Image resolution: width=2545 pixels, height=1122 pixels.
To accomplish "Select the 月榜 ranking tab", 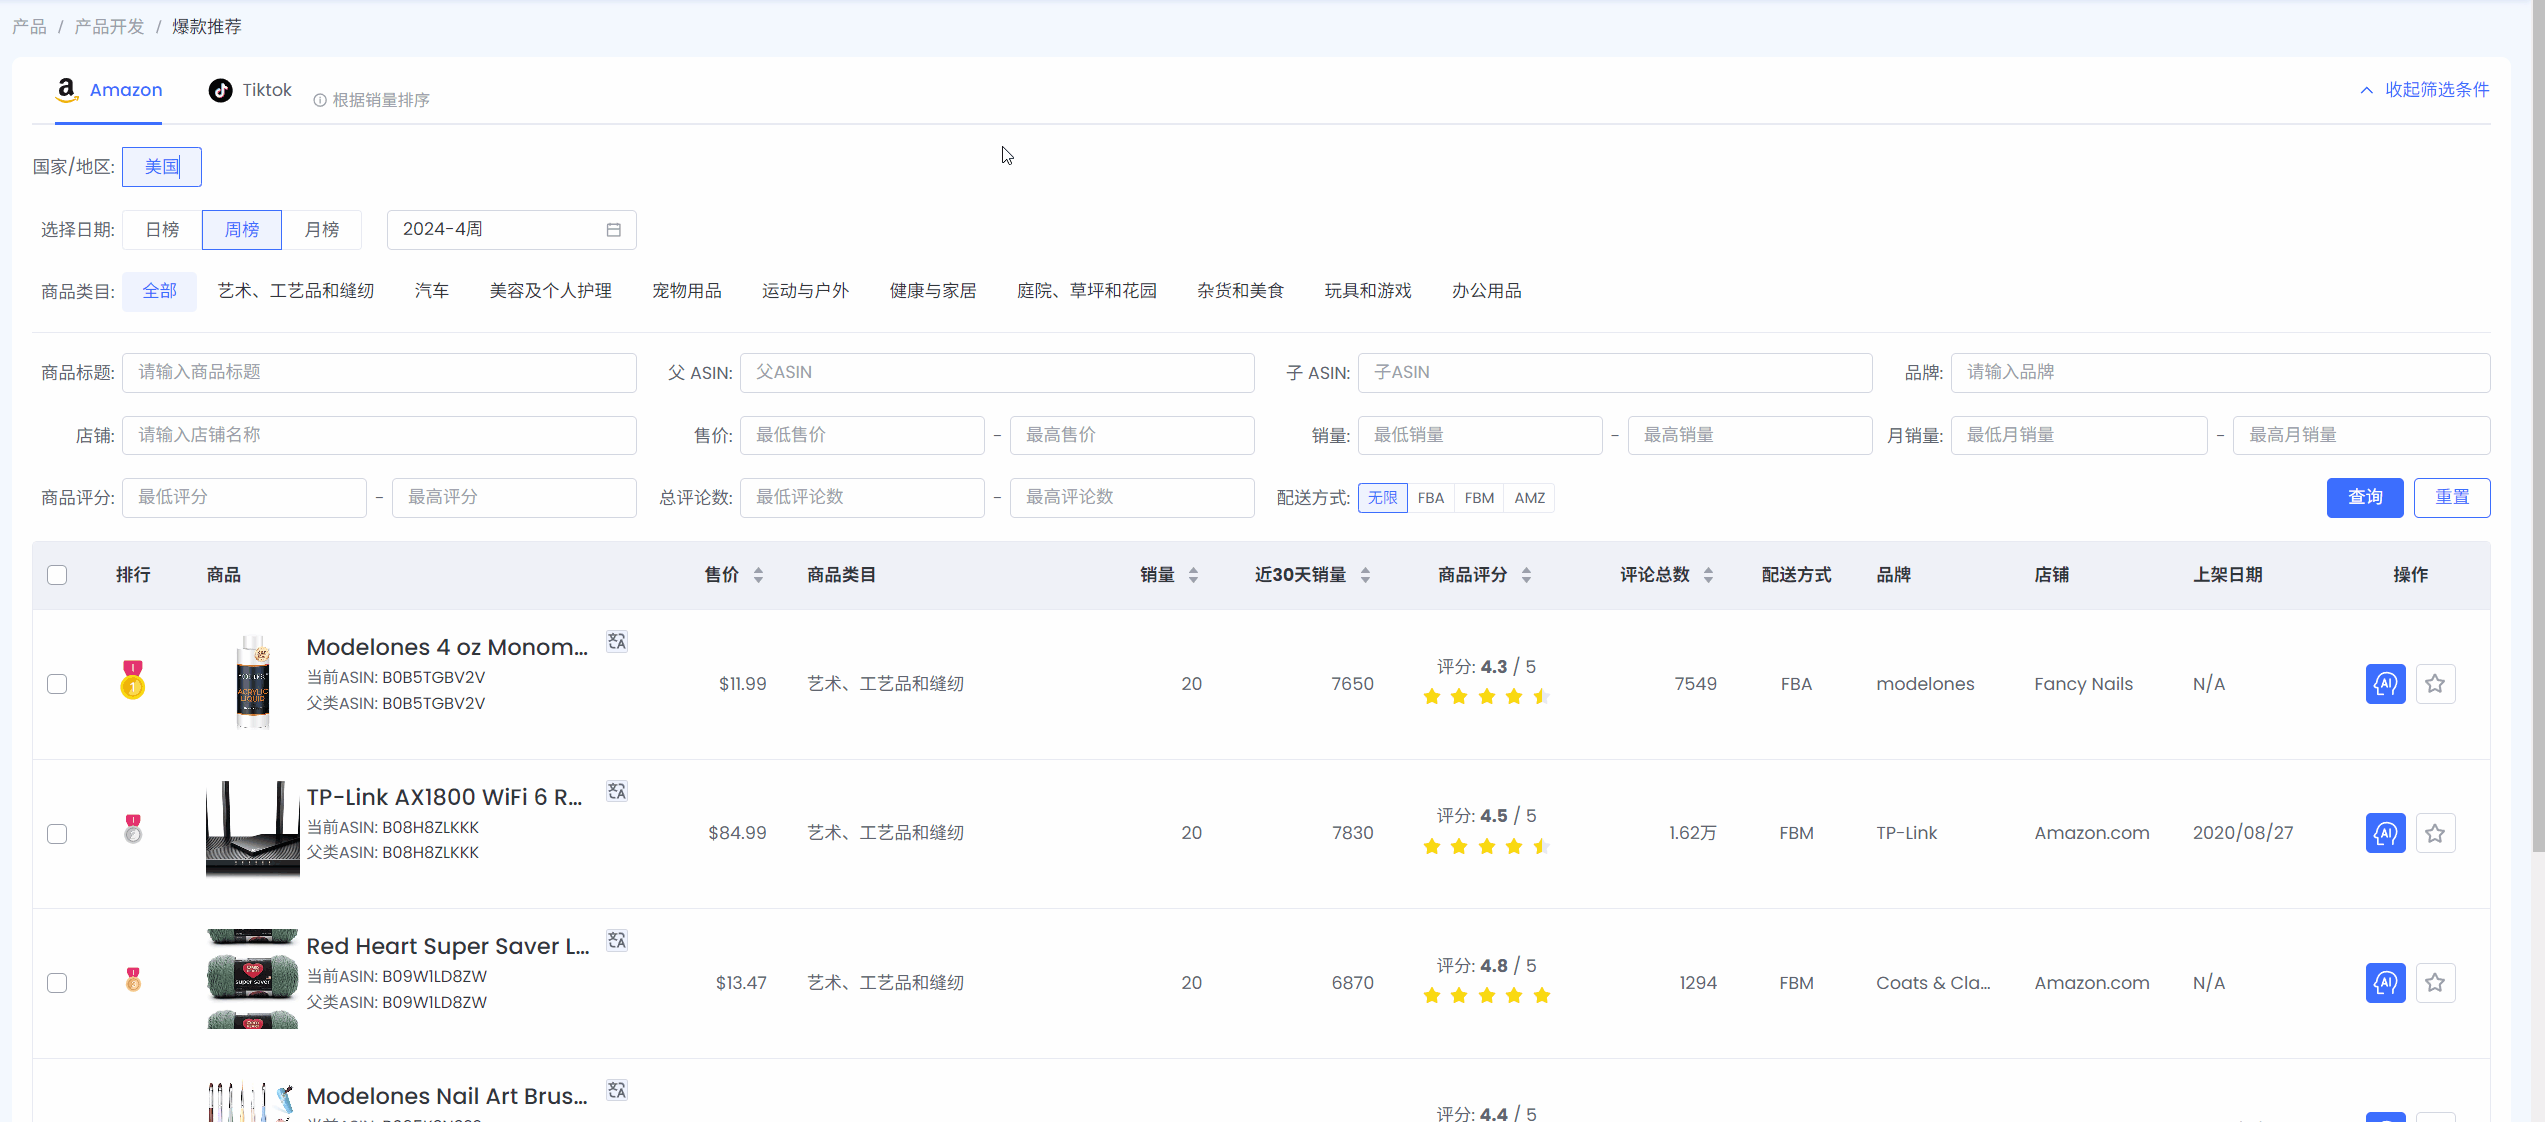I will coord(321,230).
